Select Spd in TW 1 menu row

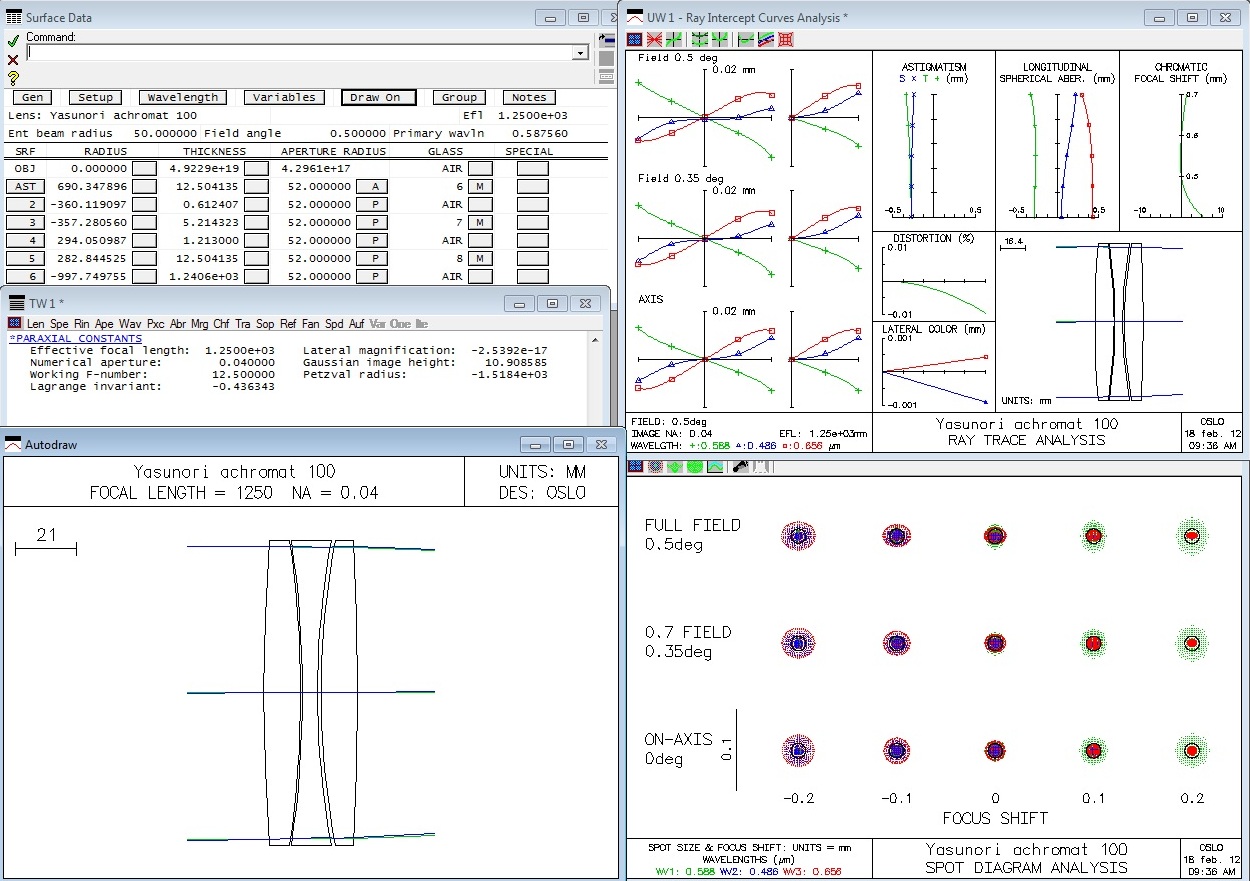coord(334,324)
